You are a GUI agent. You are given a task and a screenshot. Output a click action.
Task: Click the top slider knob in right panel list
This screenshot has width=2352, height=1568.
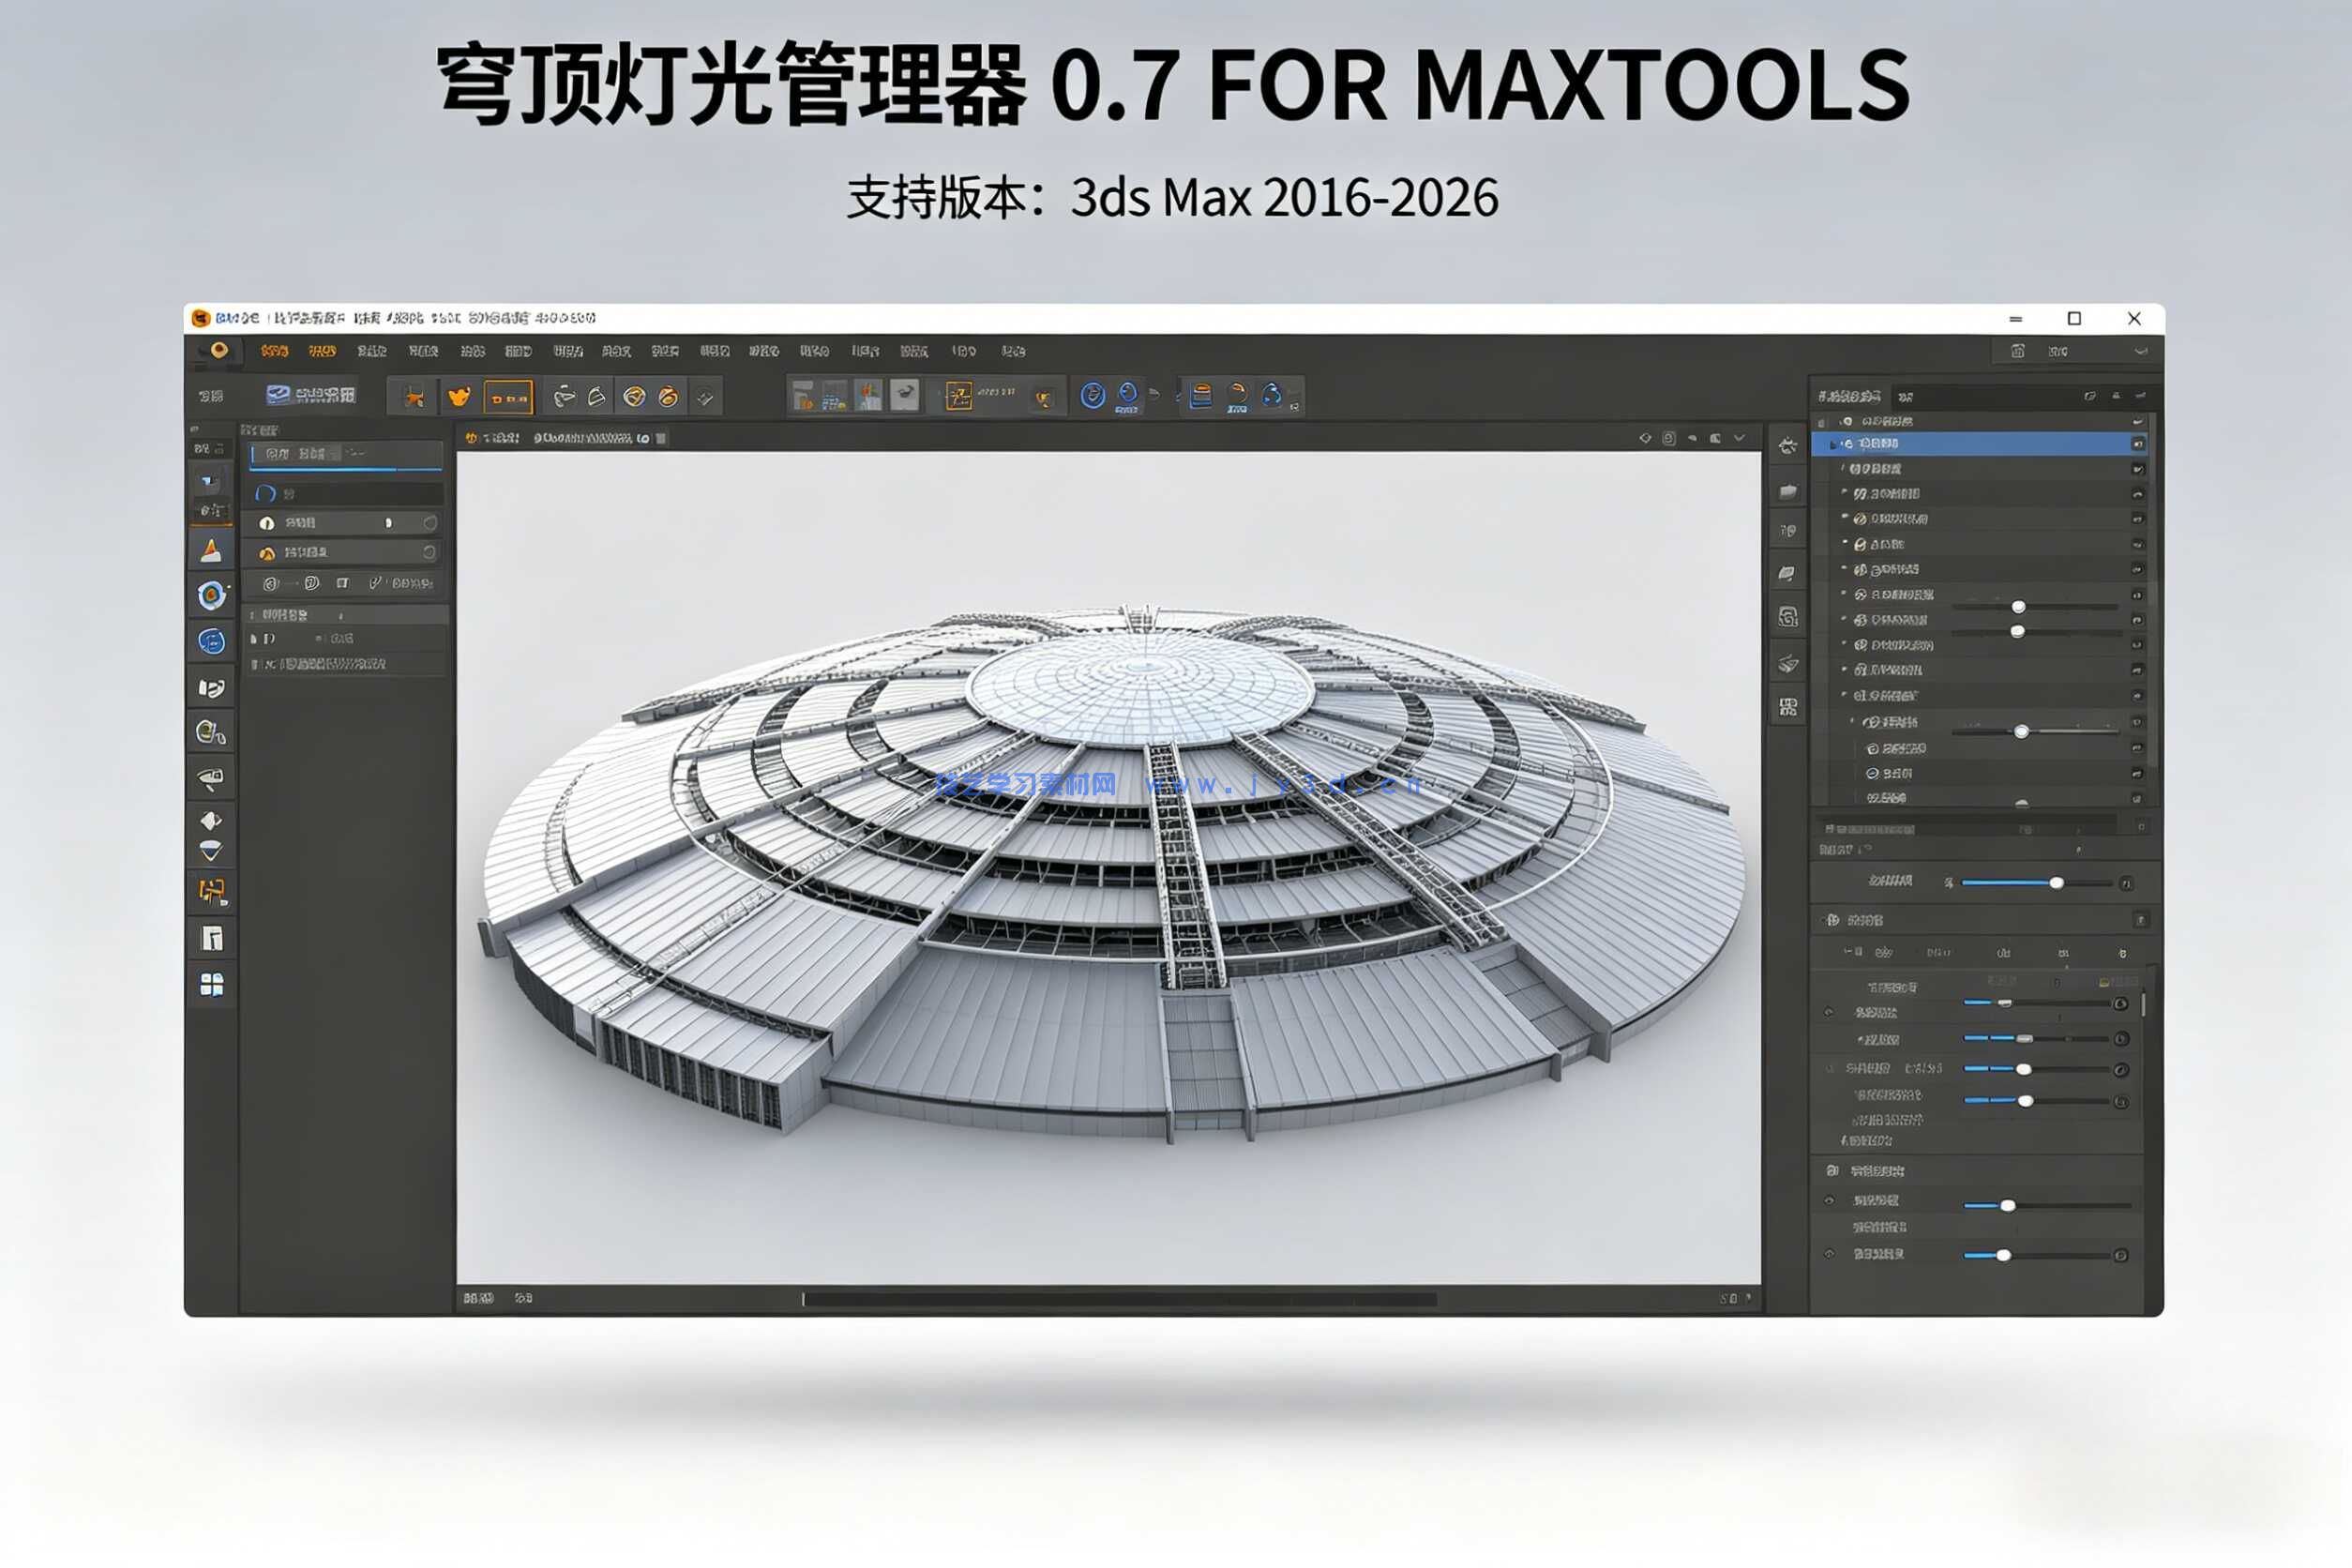pos(2018,607)
